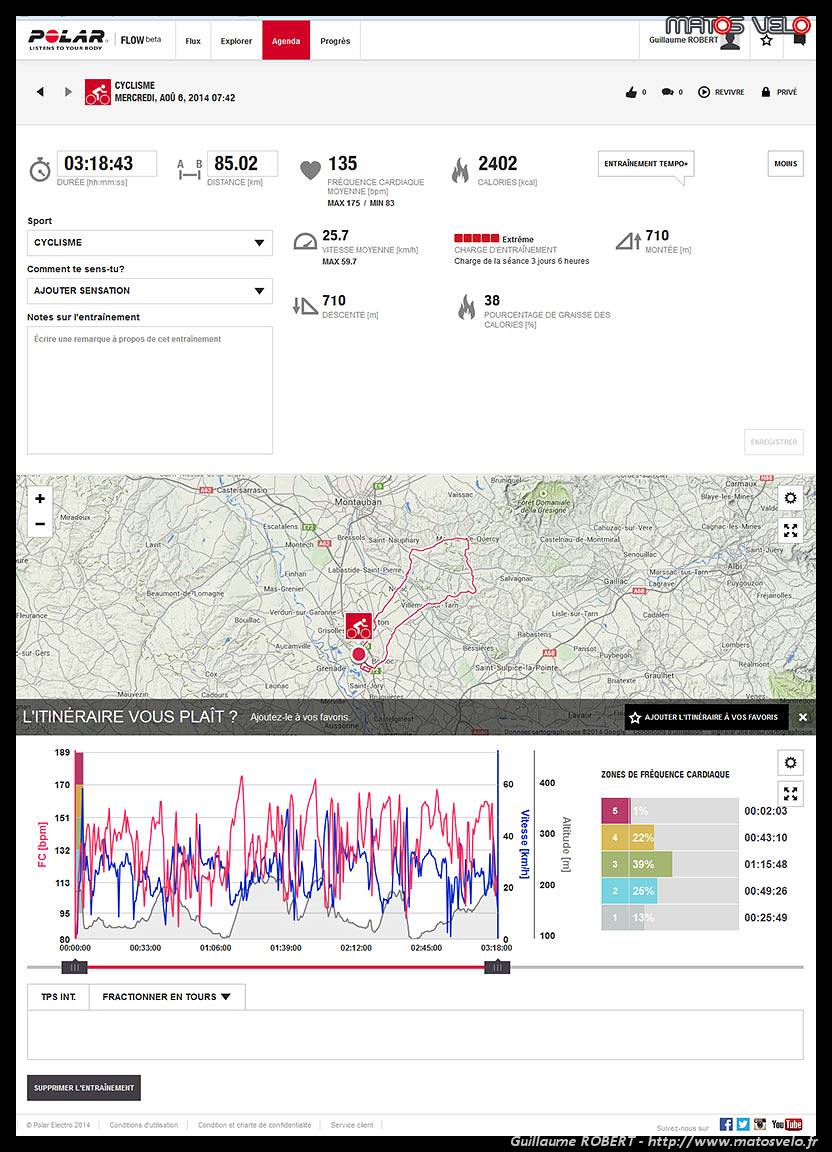Click the Moins button

pos(786,164)
